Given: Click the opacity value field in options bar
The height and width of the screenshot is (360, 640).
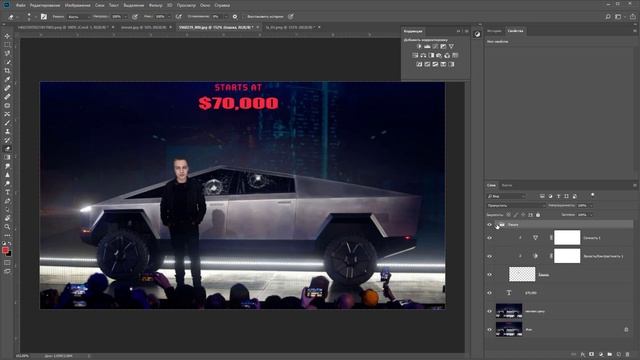Looking at the screenshot, I should (116, 17).
